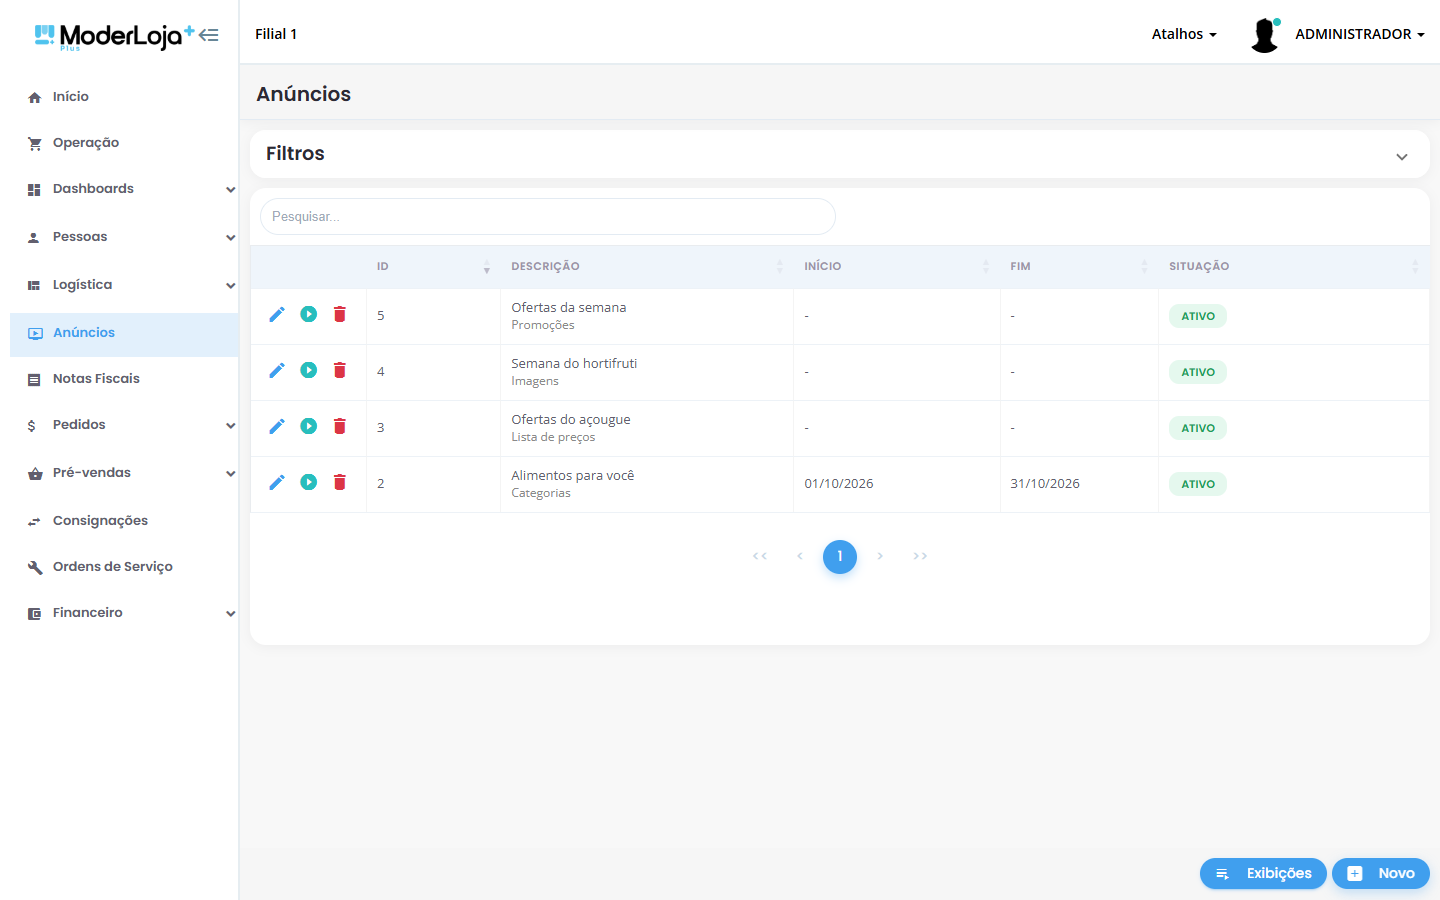Edit the Semana do hortifruti ad

tap(277, 371)
